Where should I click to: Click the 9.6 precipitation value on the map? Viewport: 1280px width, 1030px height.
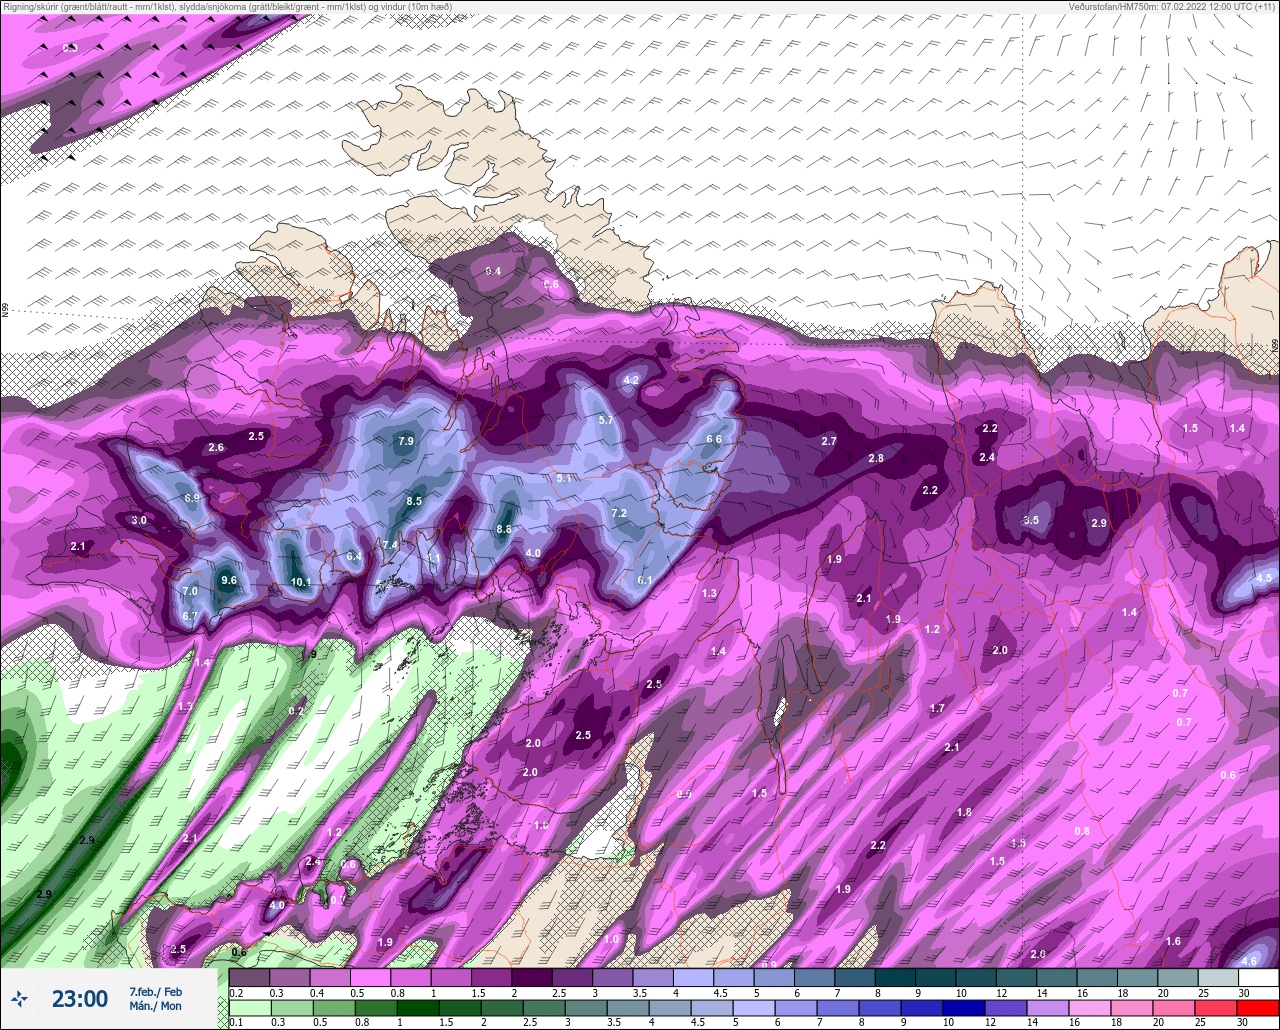point(229,580)
